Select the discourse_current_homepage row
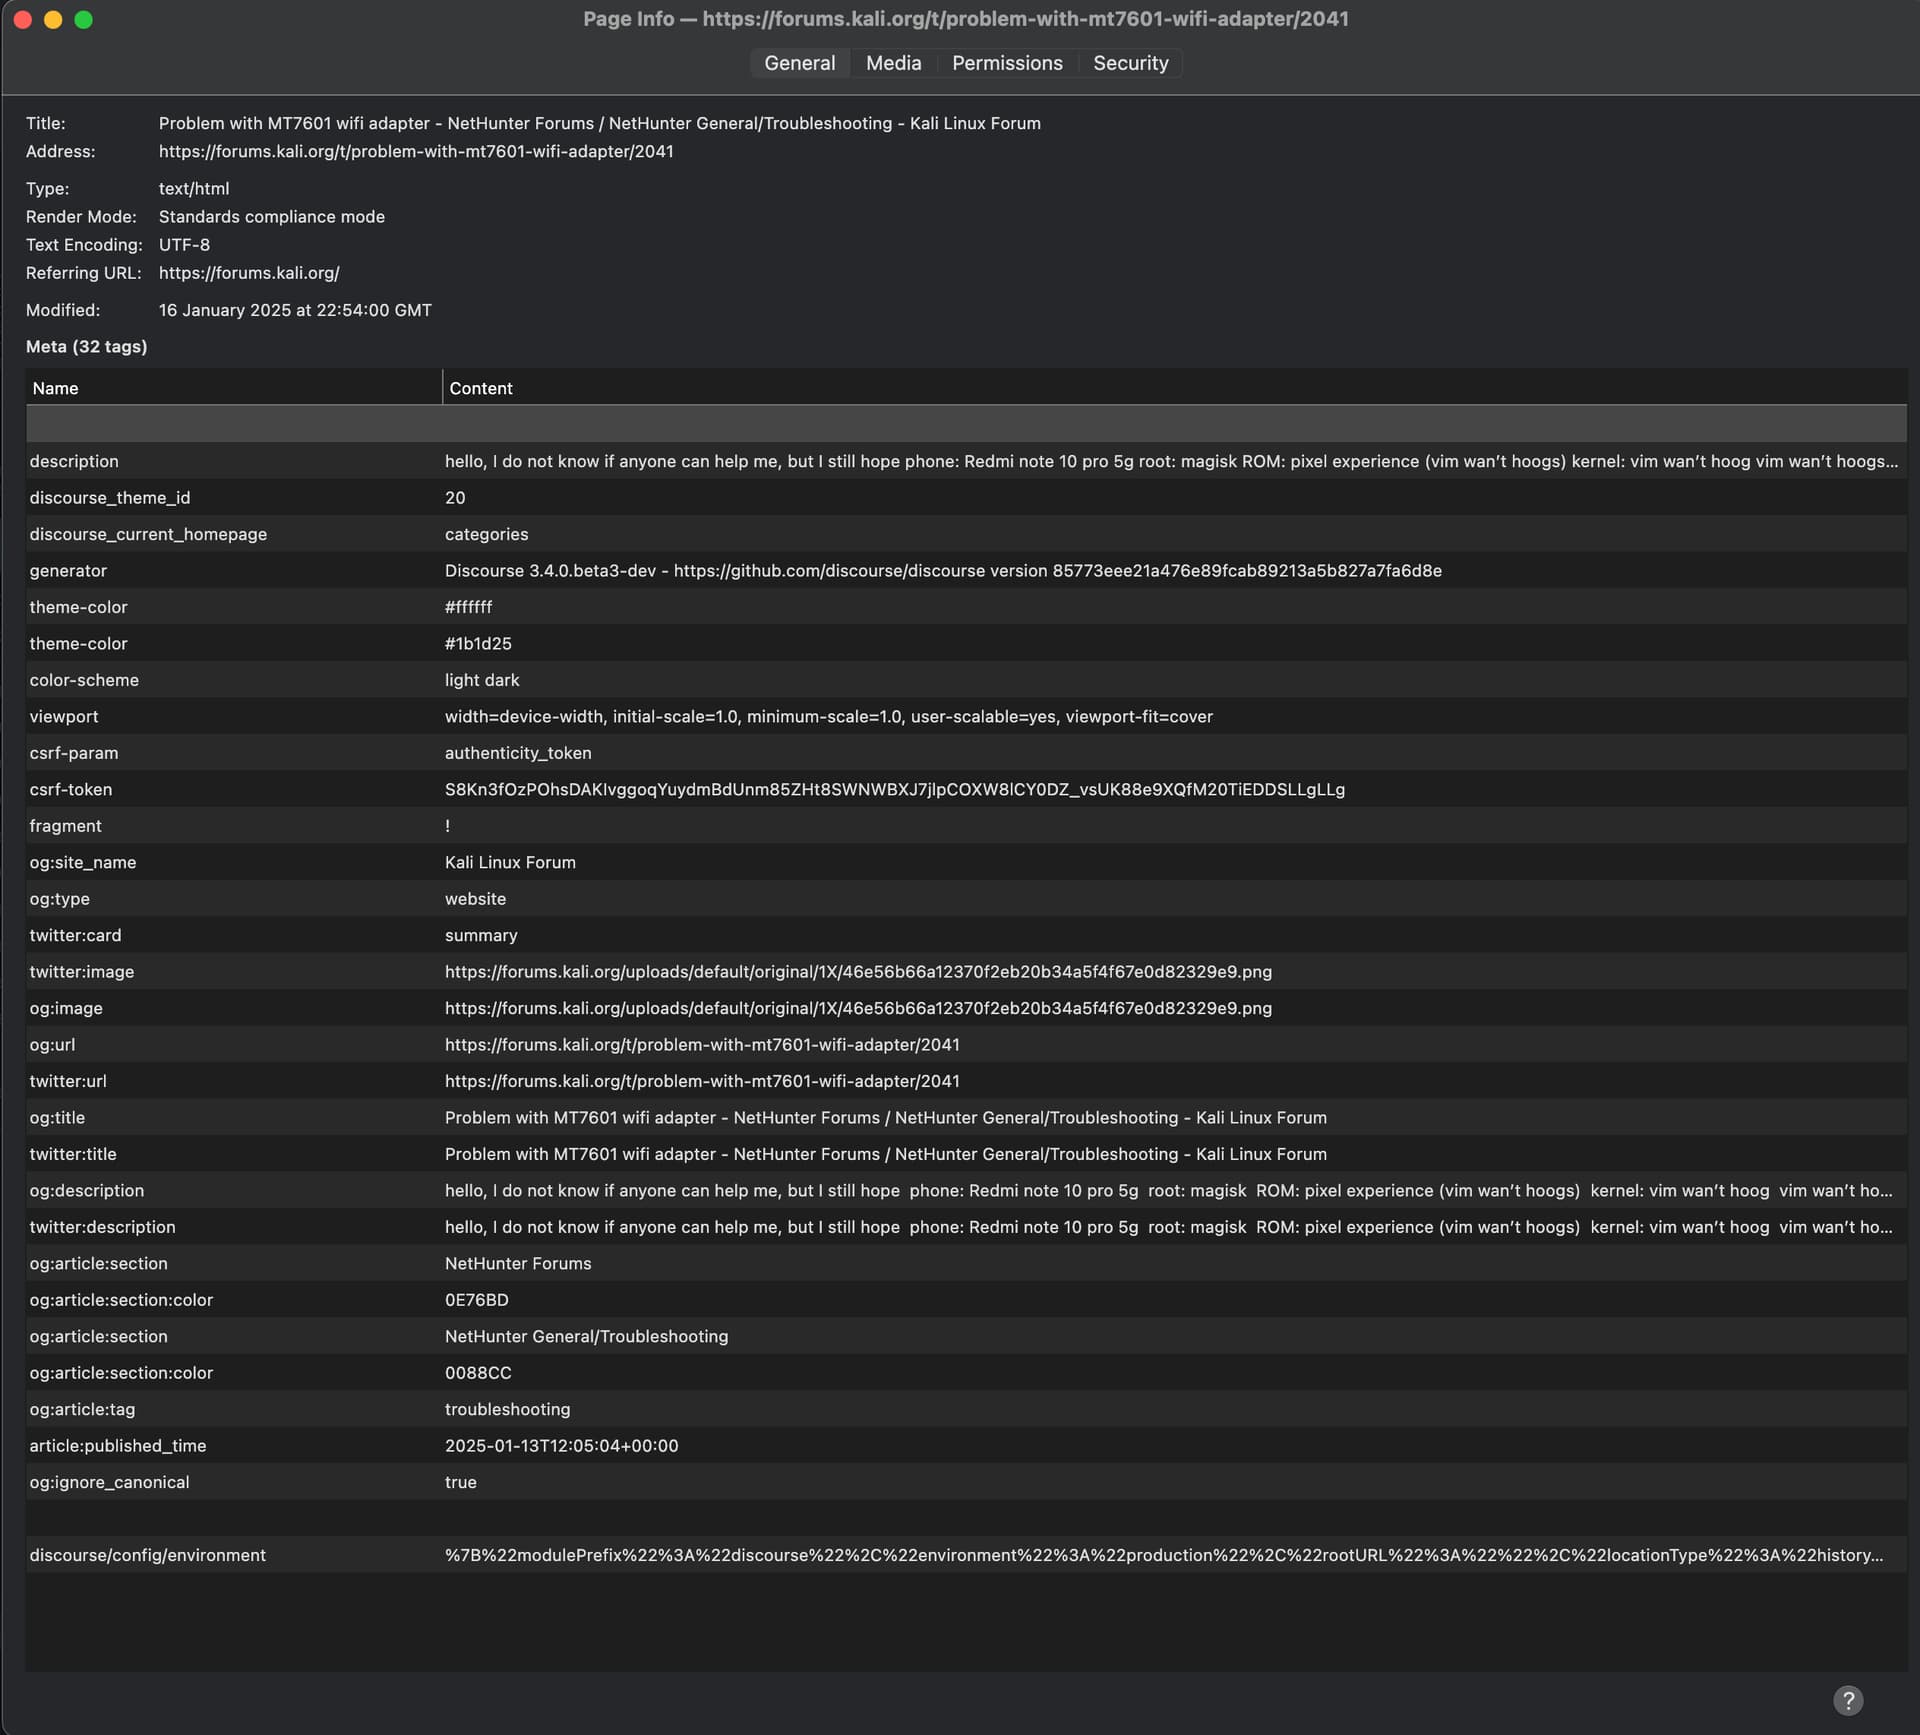 (966, 534)
